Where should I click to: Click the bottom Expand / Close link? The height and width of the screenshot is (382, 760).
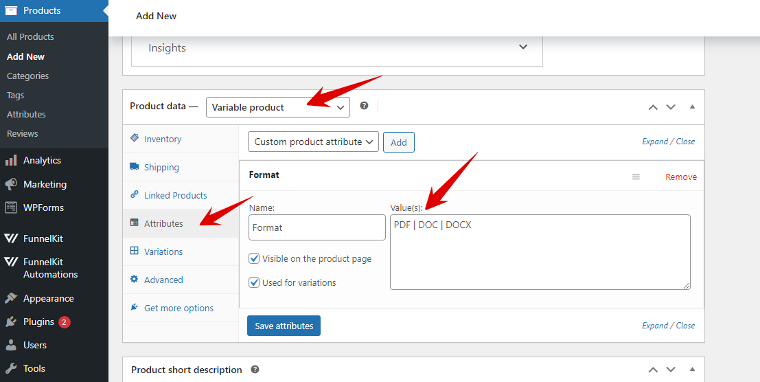click(668, 325)
